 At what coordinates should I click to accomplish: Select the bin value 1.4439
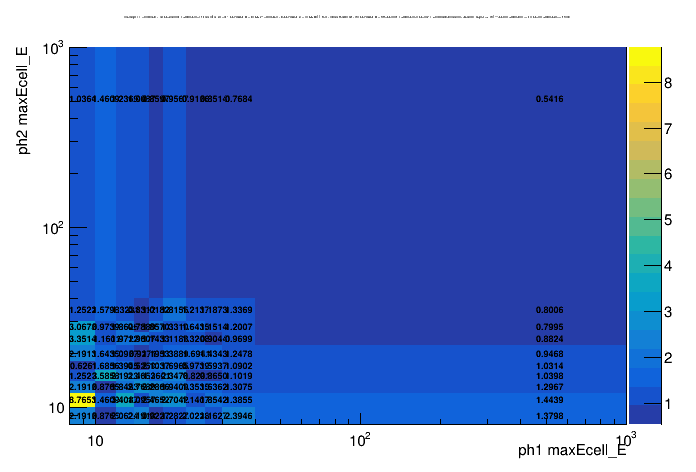coord(549,399)
